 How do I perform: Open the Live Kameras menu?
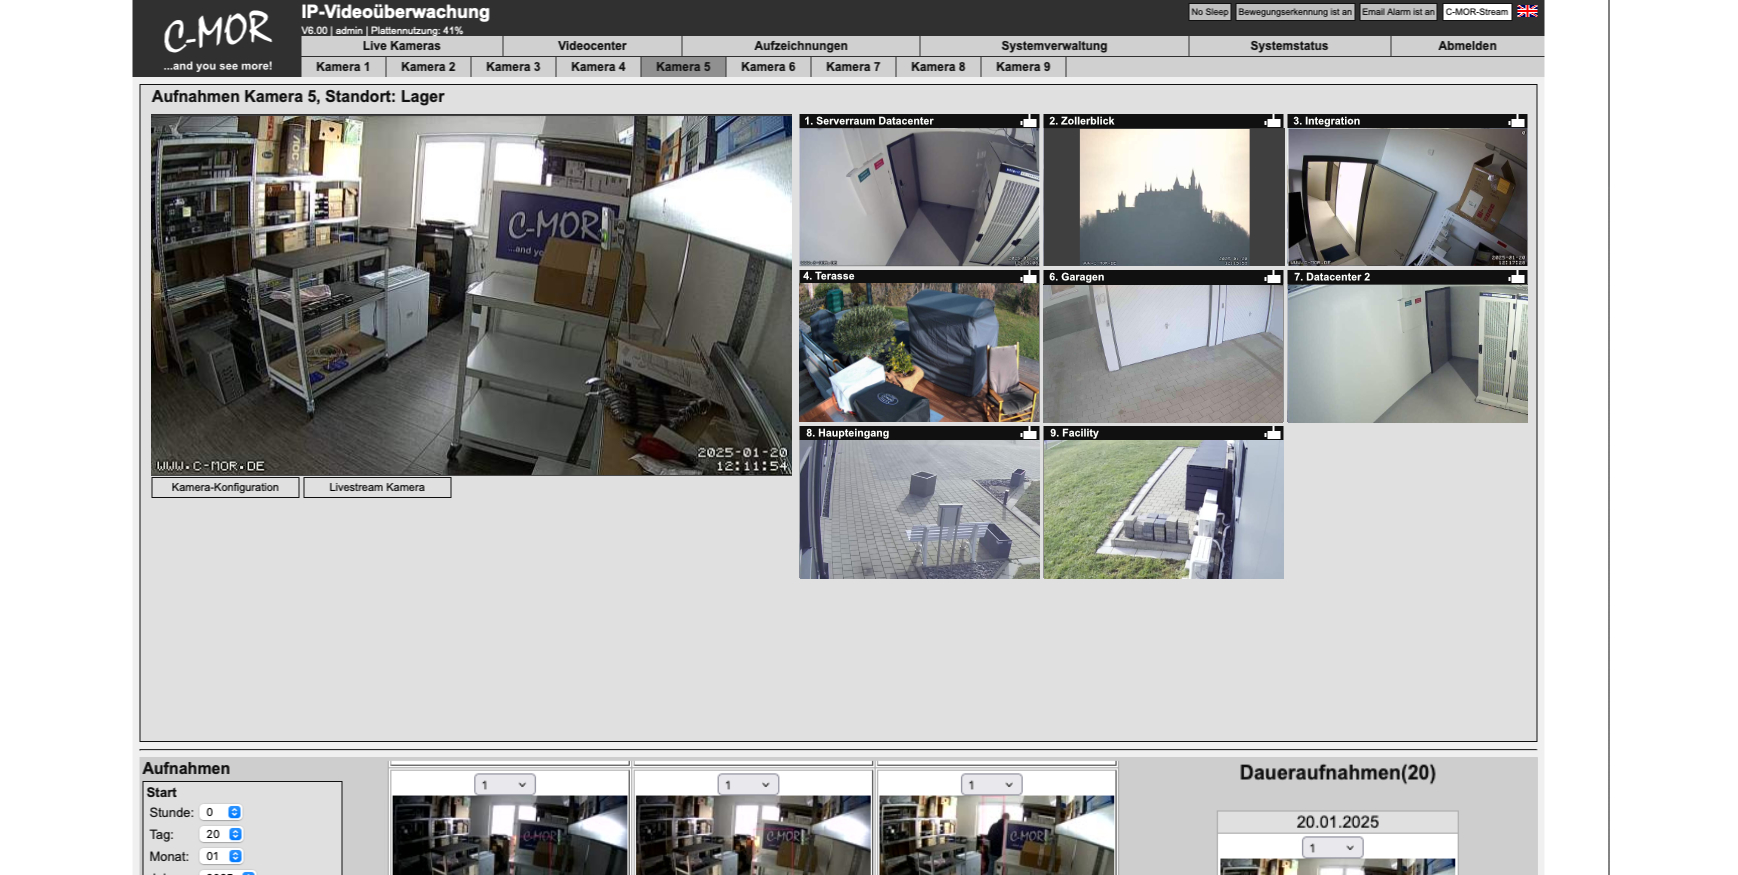(402, 46)
